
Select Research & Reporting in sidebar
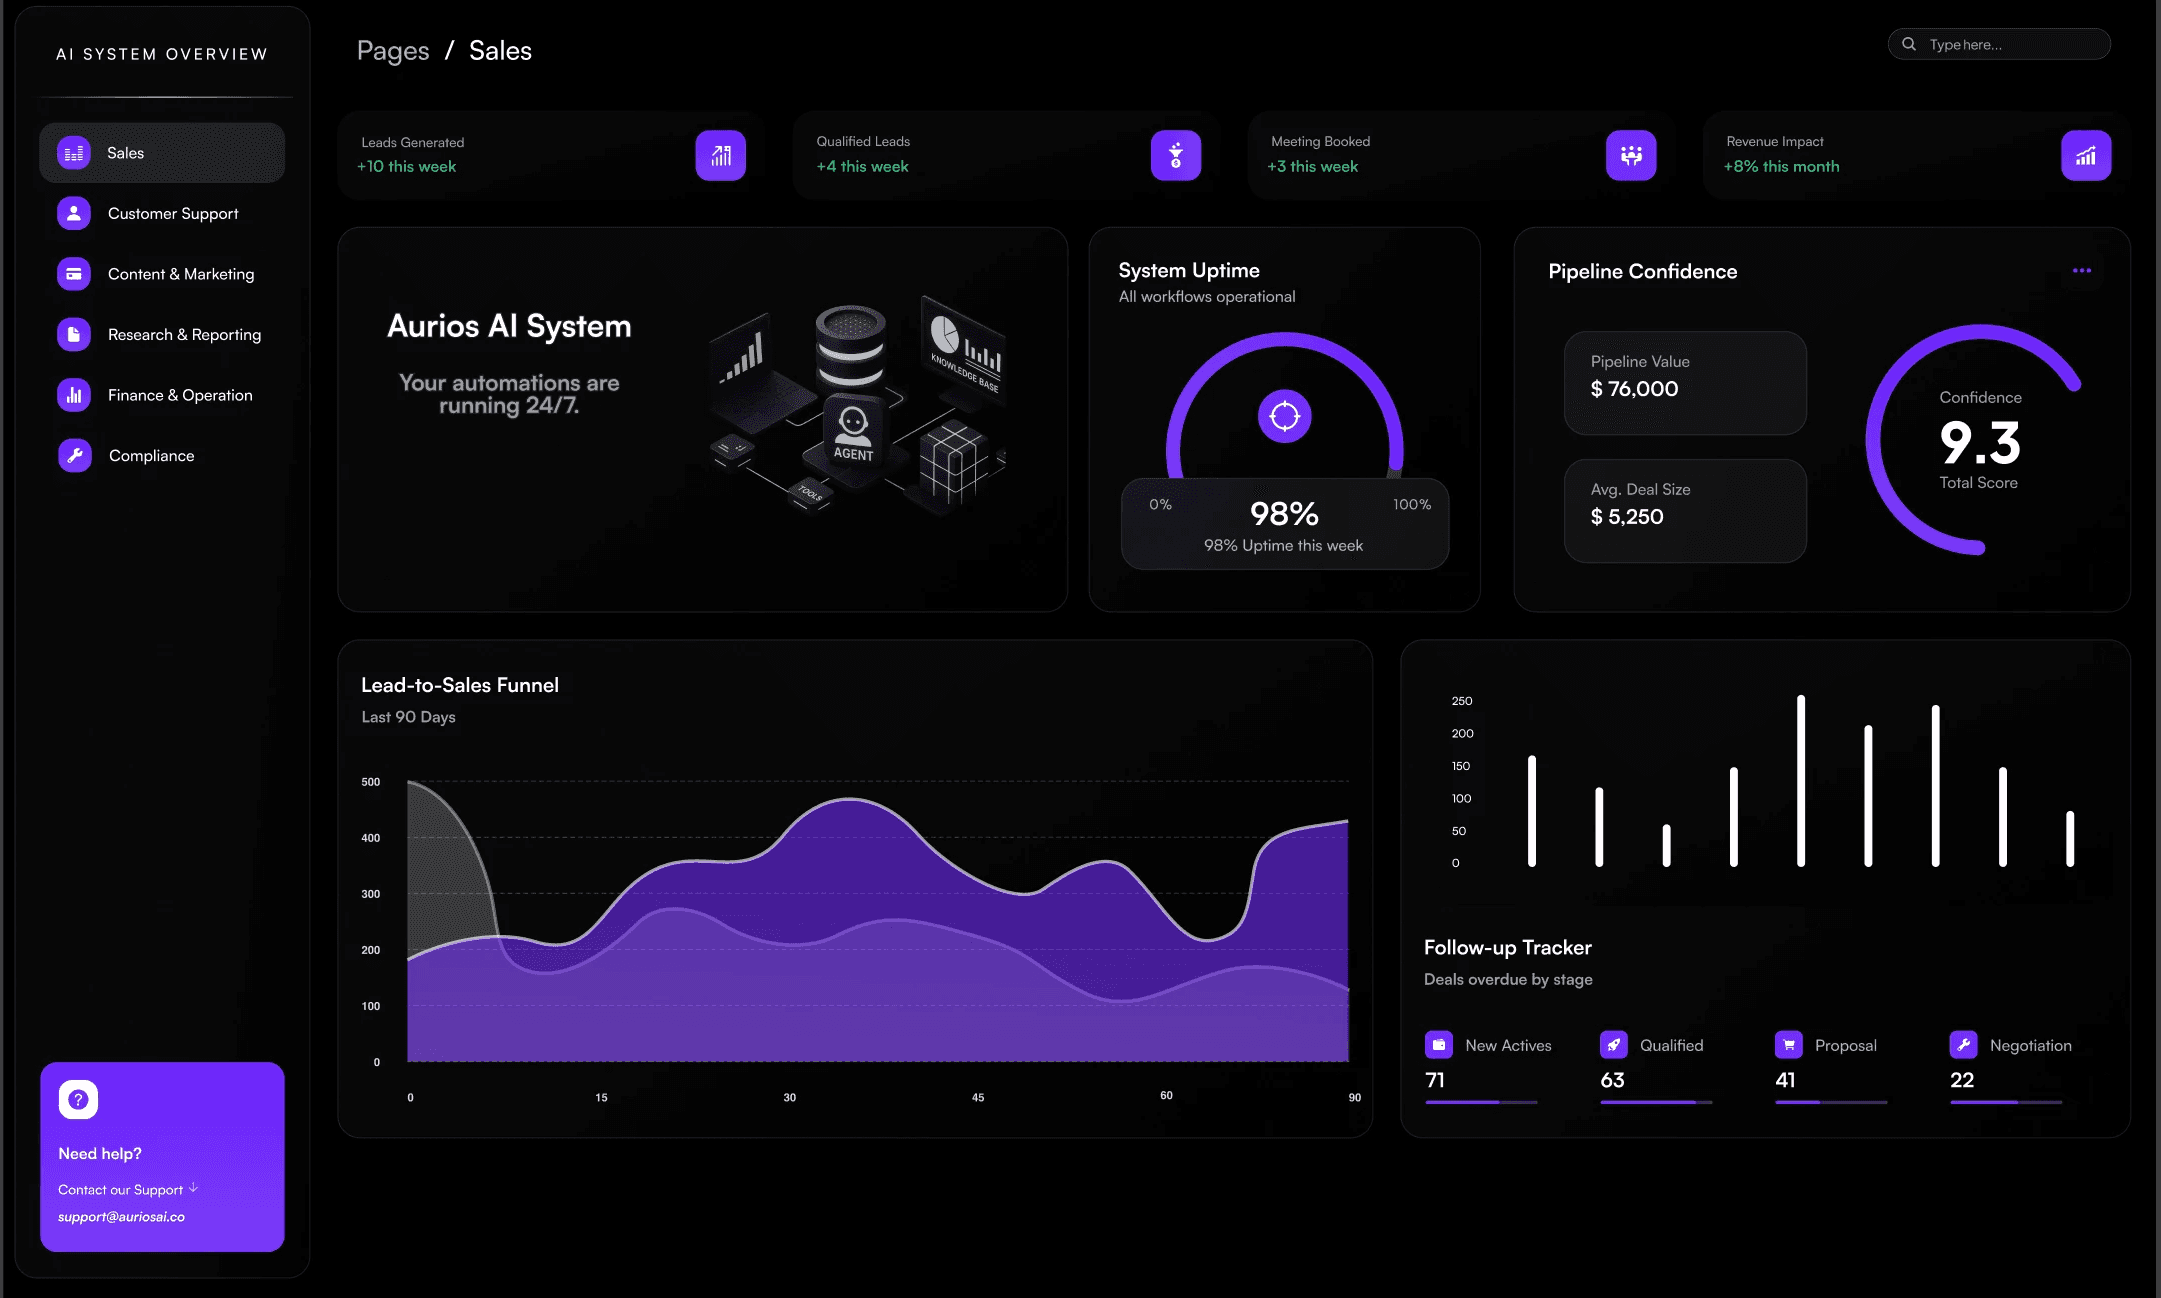[x=184, y=335]
